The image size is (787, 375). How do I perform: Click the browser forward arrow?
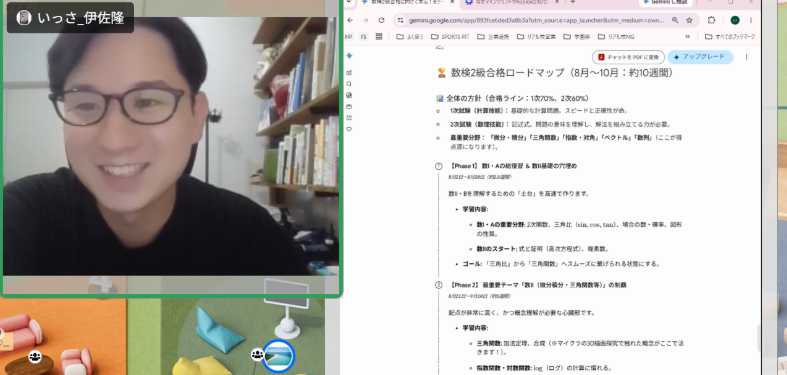click(365, 21)
